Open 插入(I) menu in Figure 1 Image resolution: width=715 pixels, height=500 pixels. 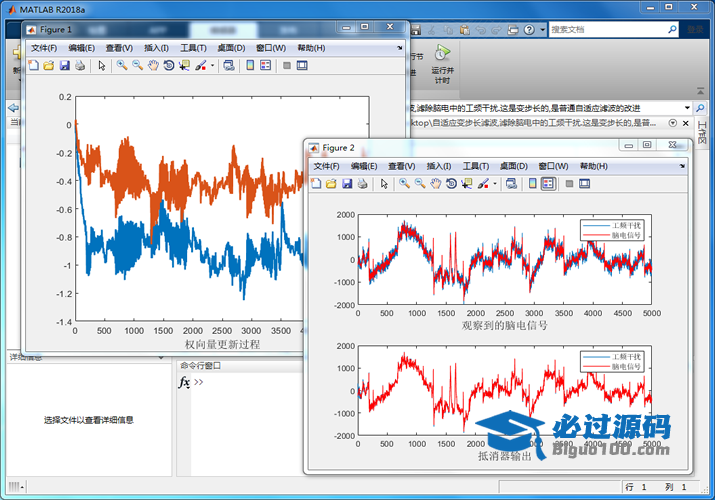156,48
